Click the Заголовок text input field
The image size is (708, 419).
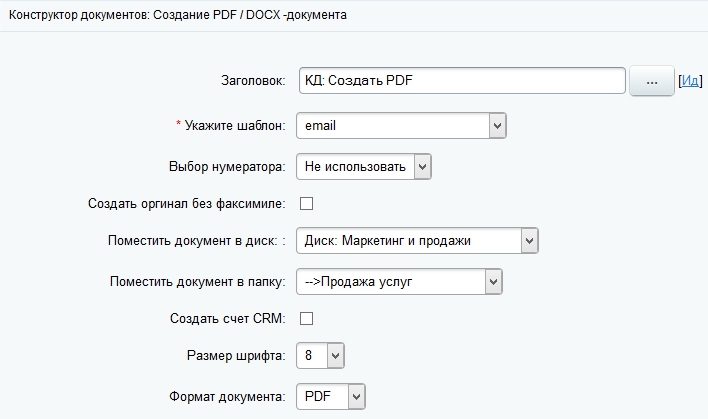461,81
